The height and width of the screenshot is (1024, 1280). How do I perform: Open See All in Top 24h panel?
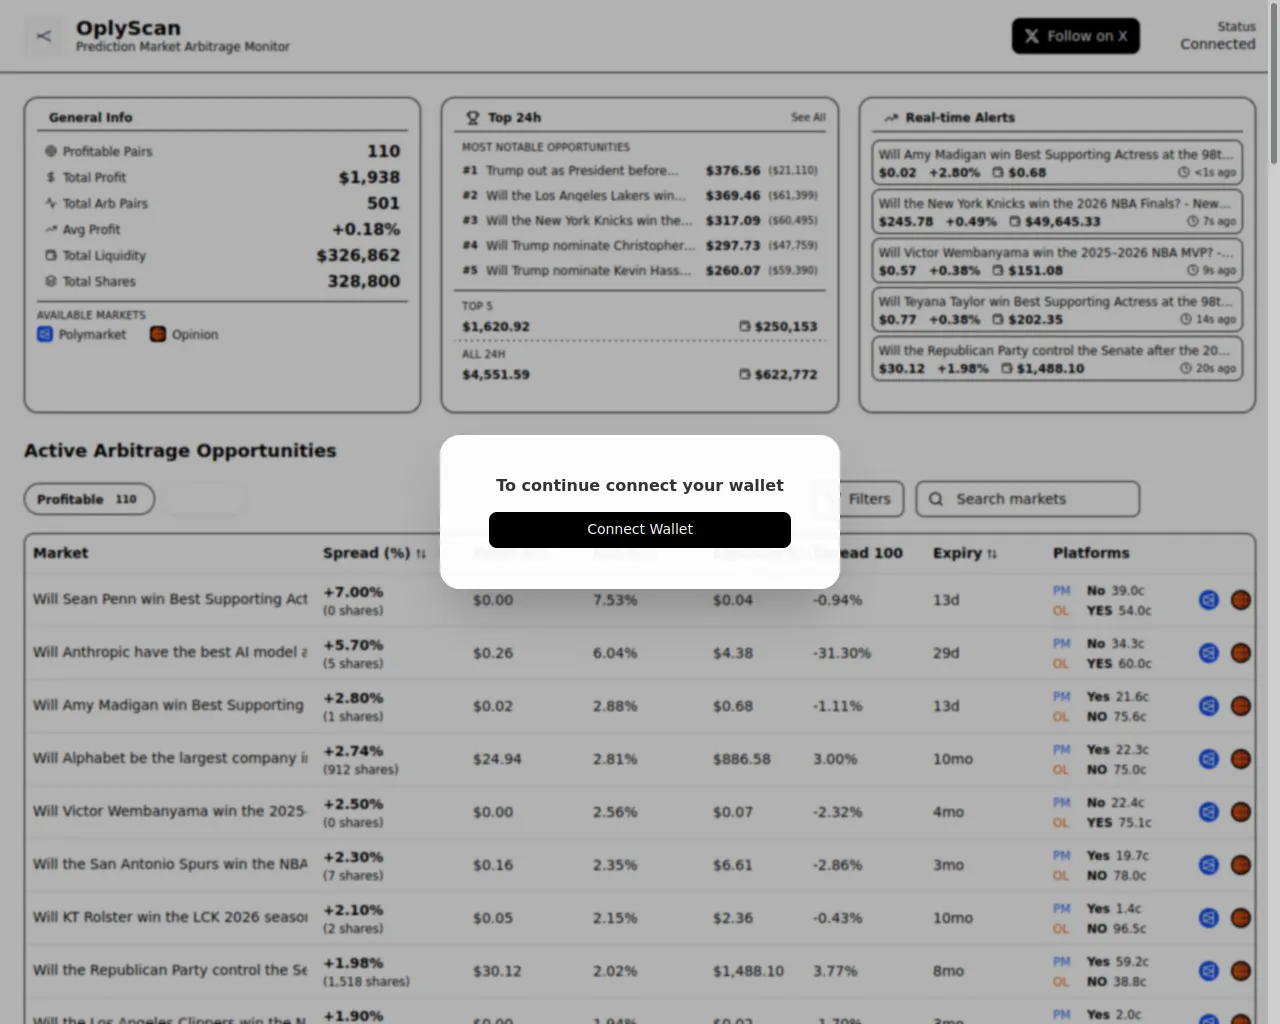tap(808, 118)
